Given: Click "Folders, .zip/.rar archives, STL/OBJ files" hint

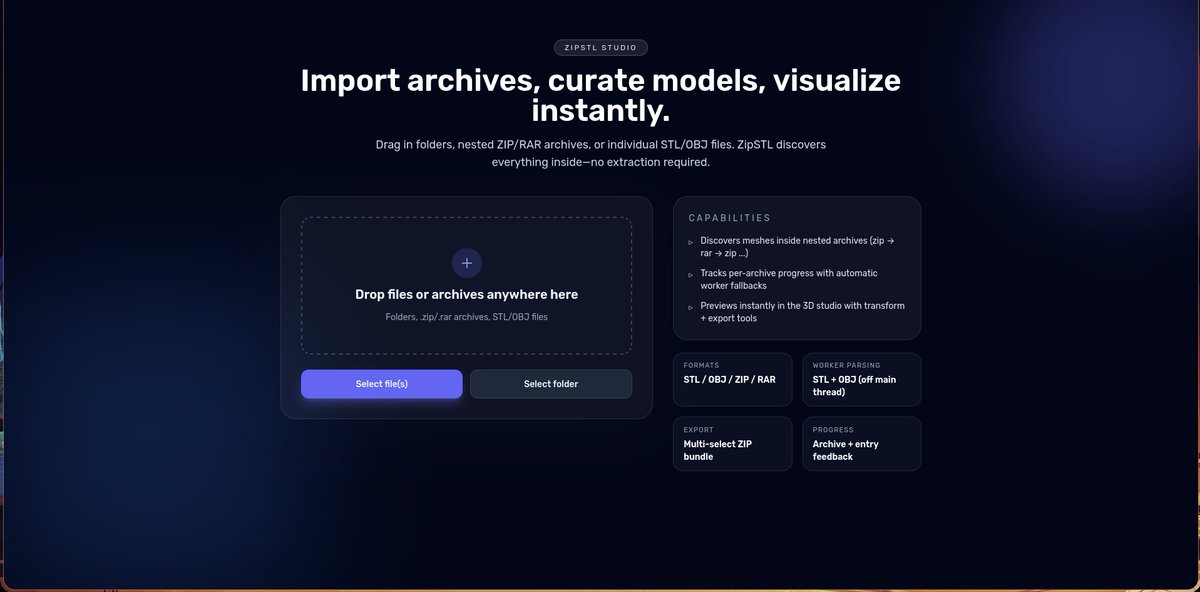Looking at the screenshot, I should (x=466, y=317).
